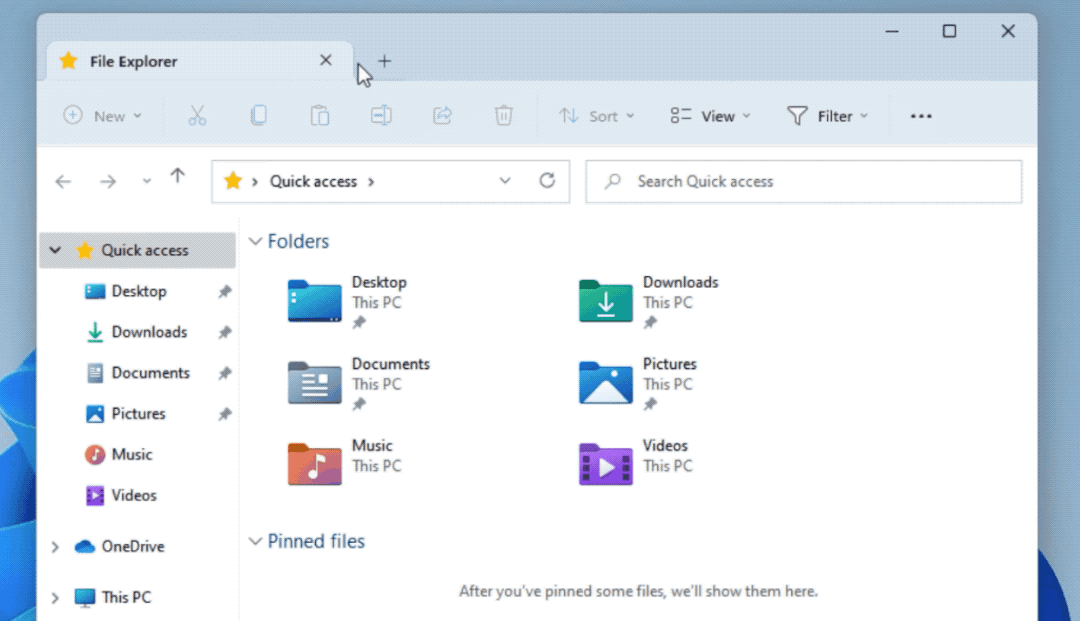The image size is (1080, 621).
Task: Collapse the Folders section
Action: coord(256,242)
